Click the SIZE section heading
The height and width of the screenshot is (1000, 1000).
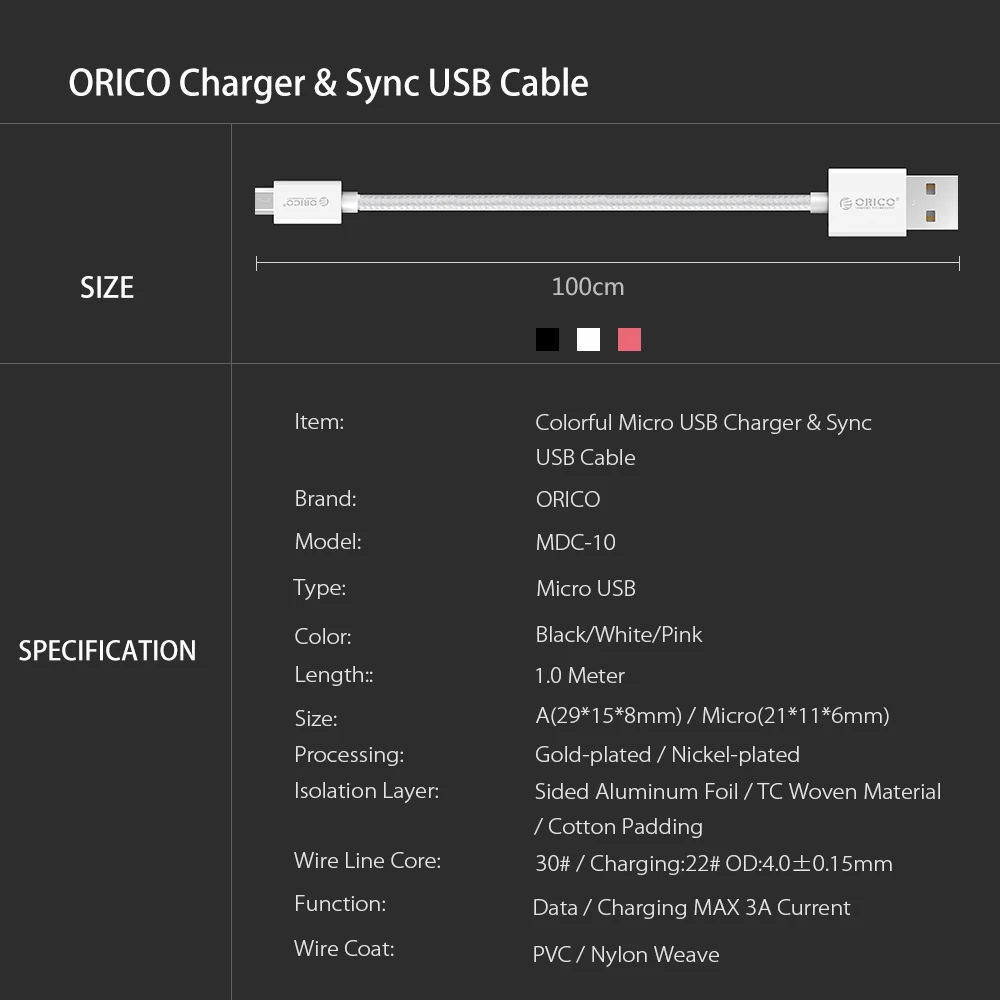pyautogui.click(x=107, y=288)
